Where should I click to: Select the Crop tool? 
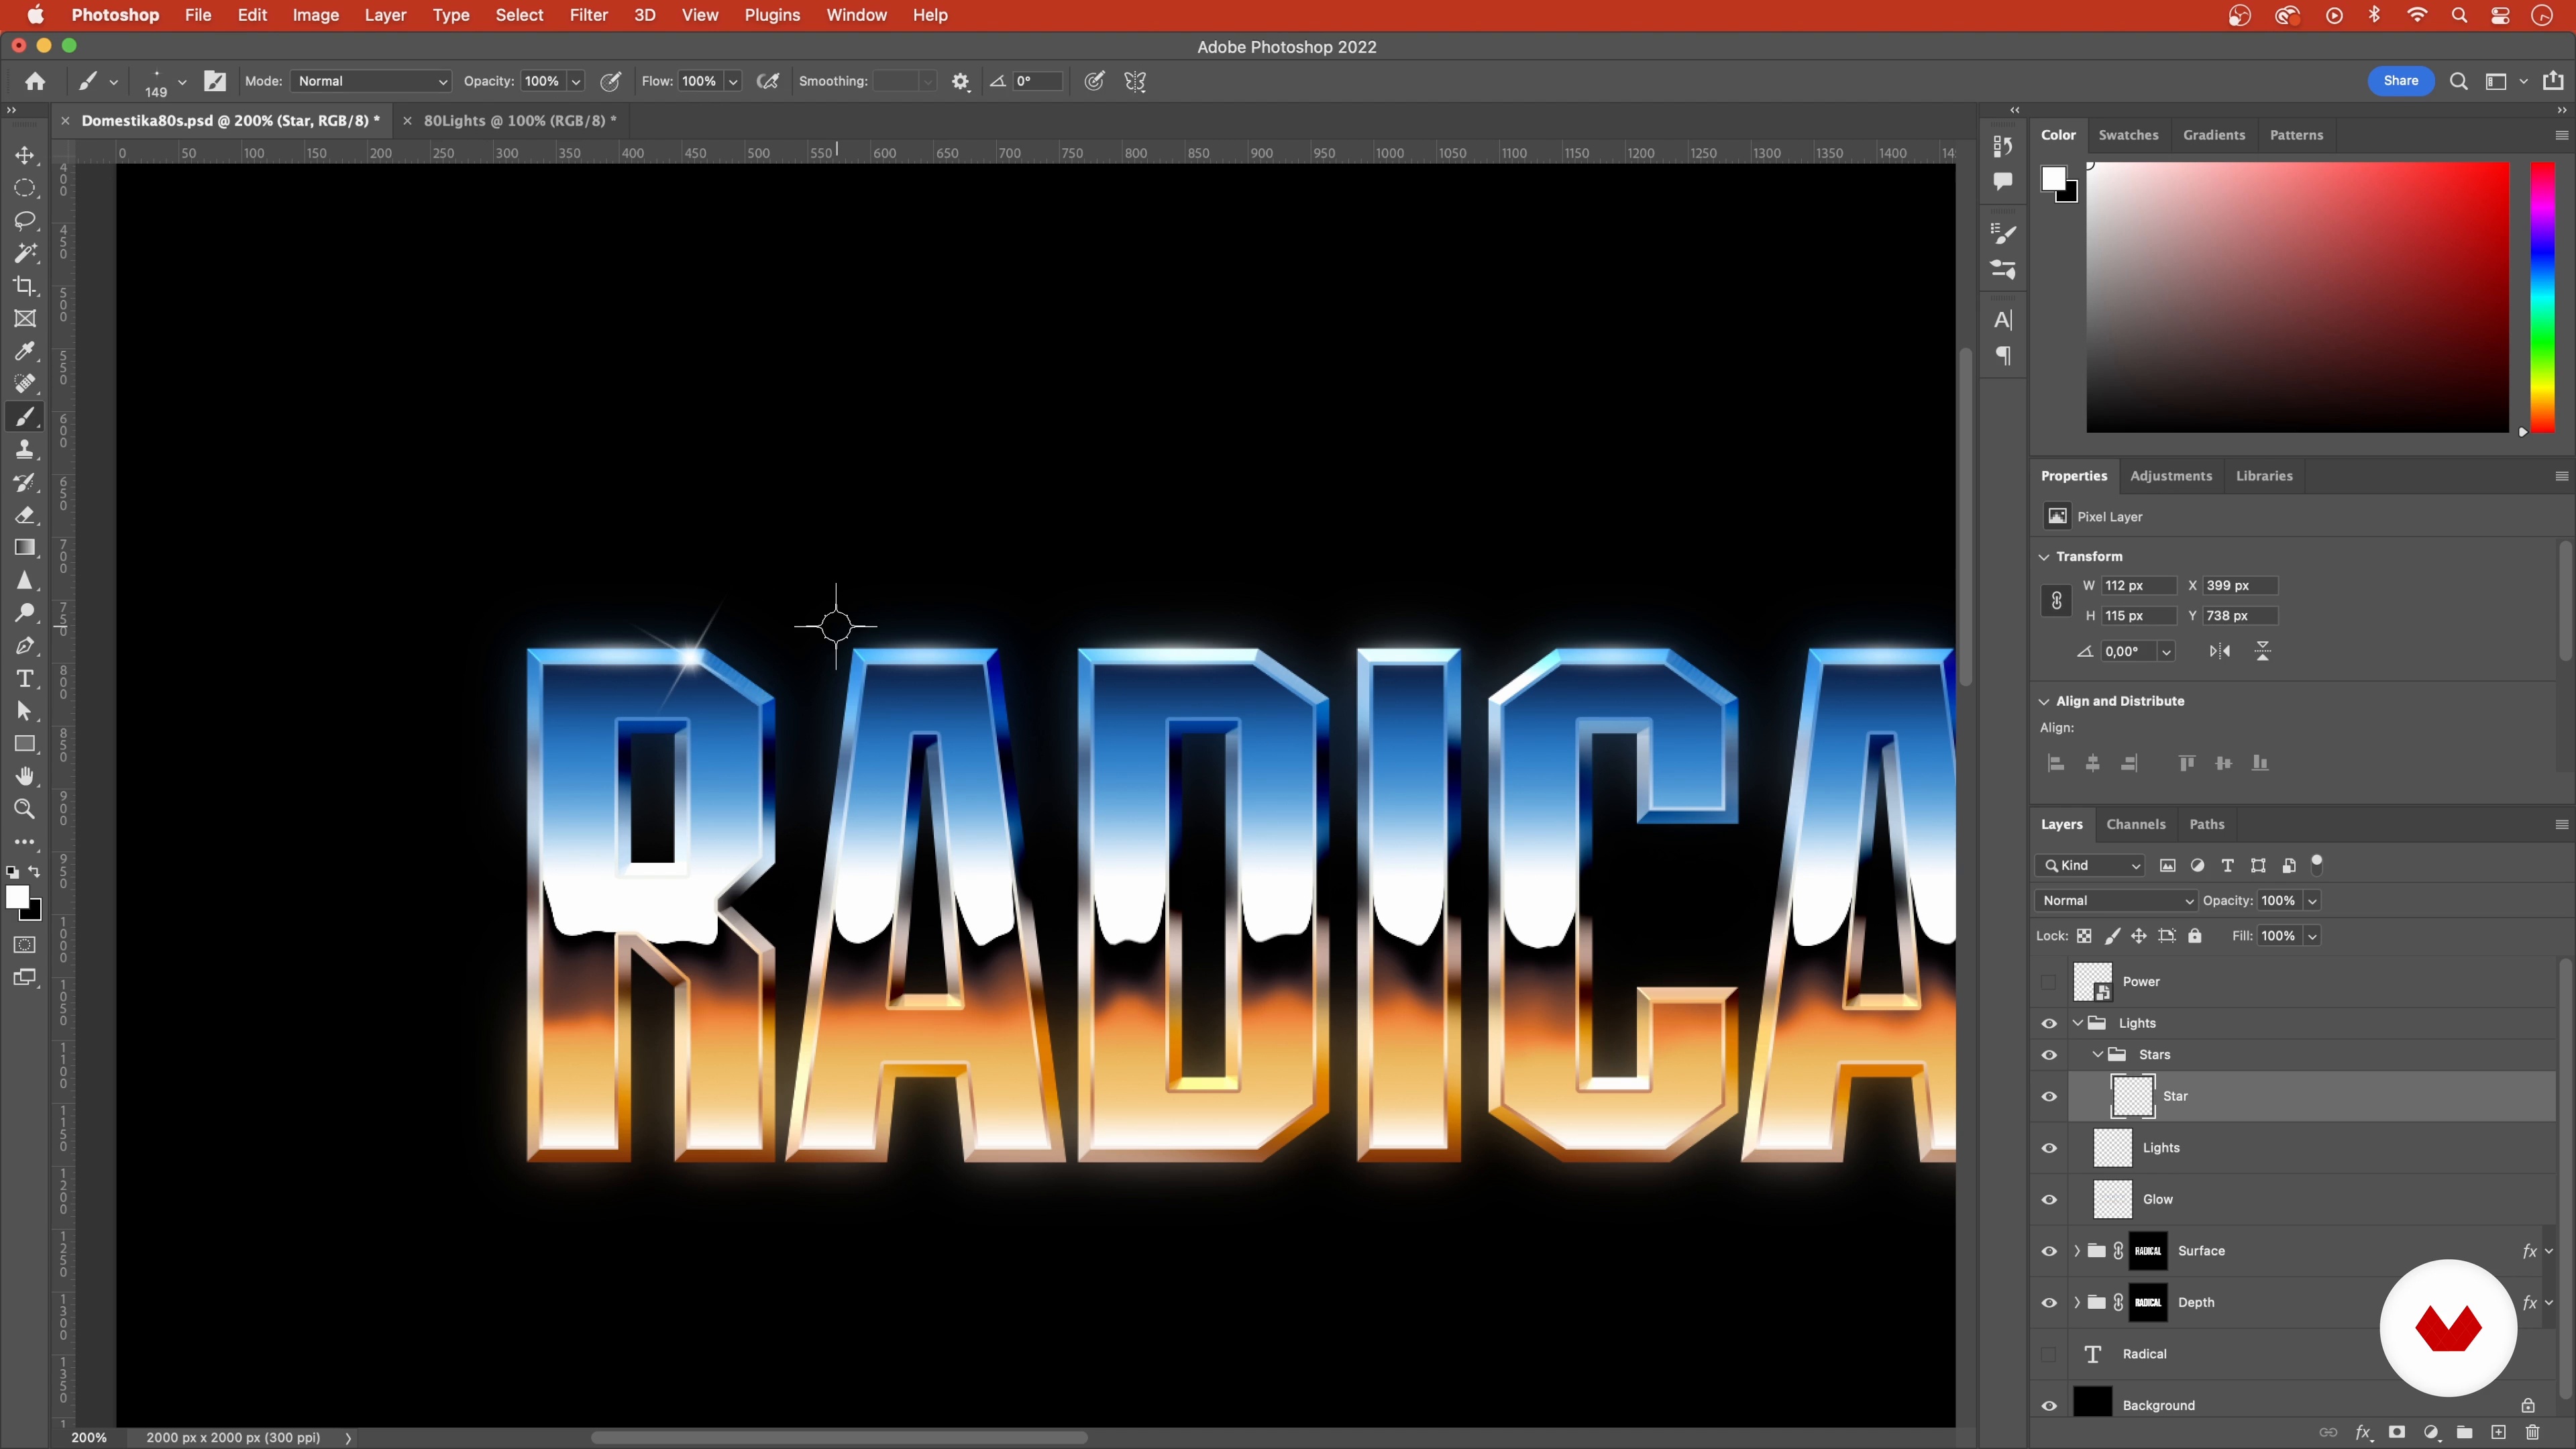click(x=25, y=286)
